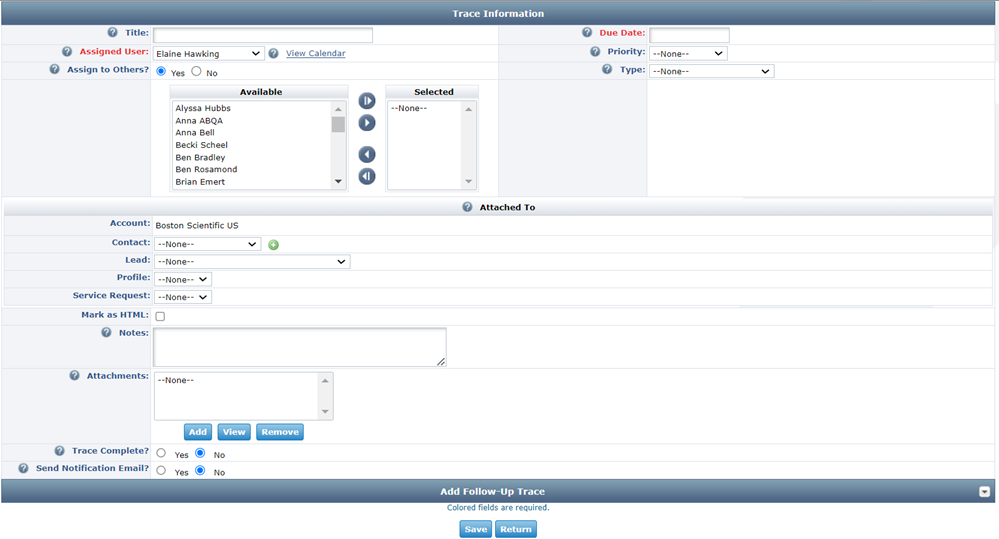The image size is (999, 539).
Task: Open the Type field help icon
Action: 607,69
